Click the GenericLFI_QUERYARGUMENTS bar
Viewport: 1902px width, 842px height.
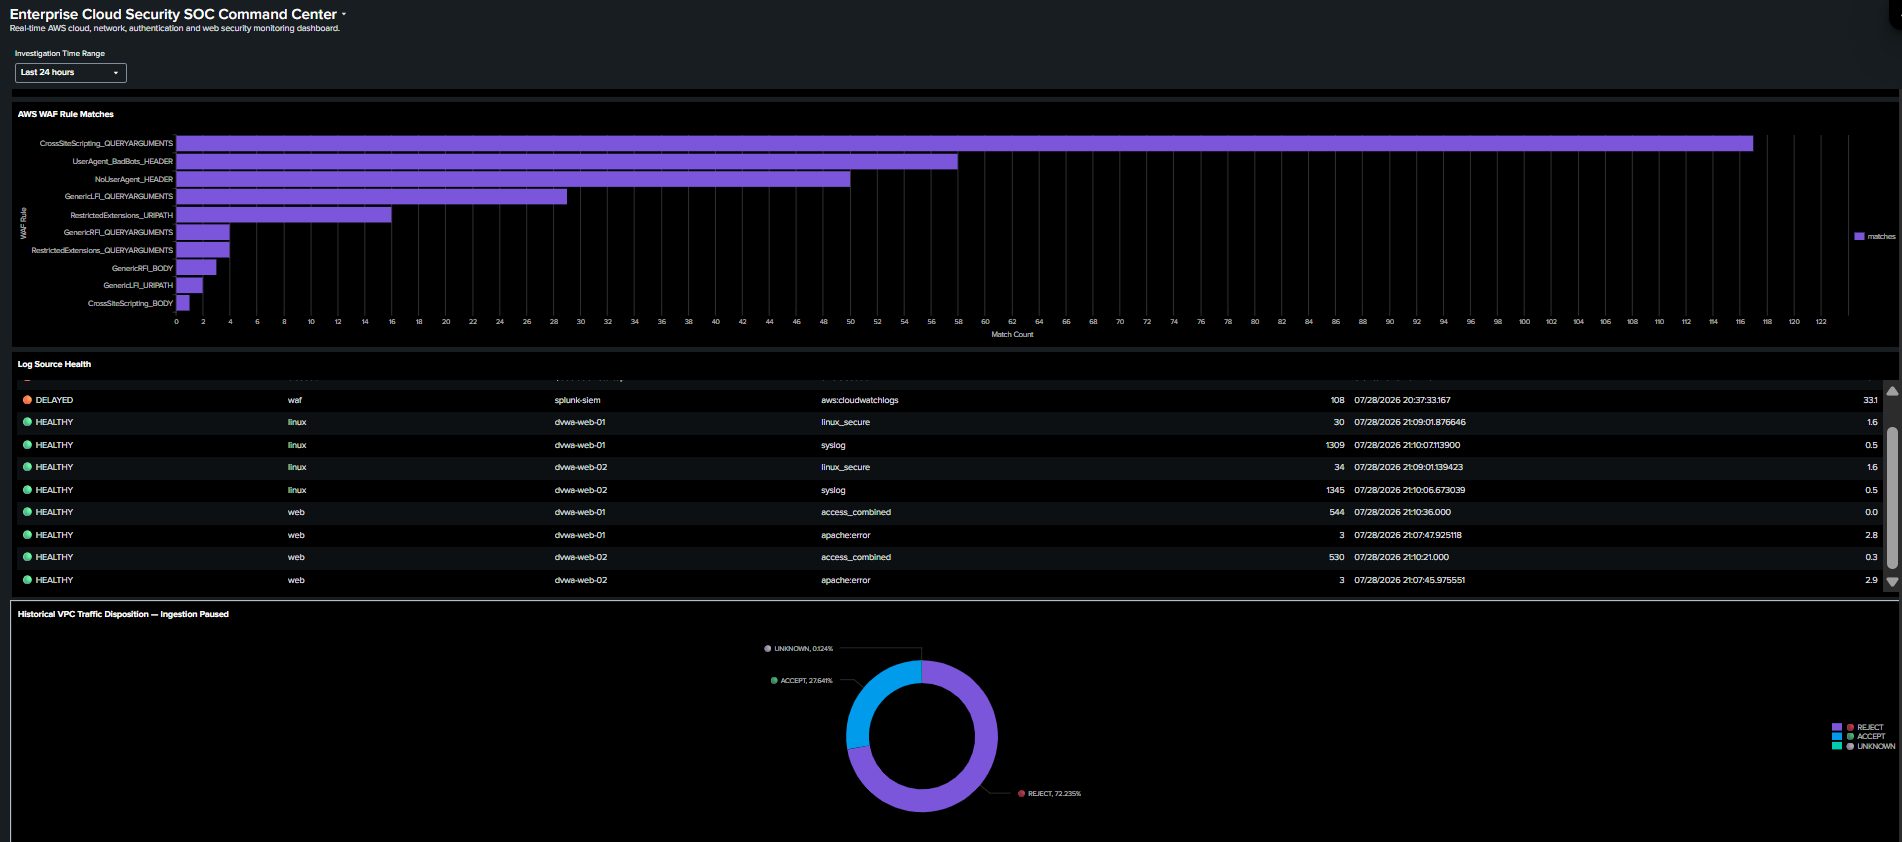click(371, 197)
